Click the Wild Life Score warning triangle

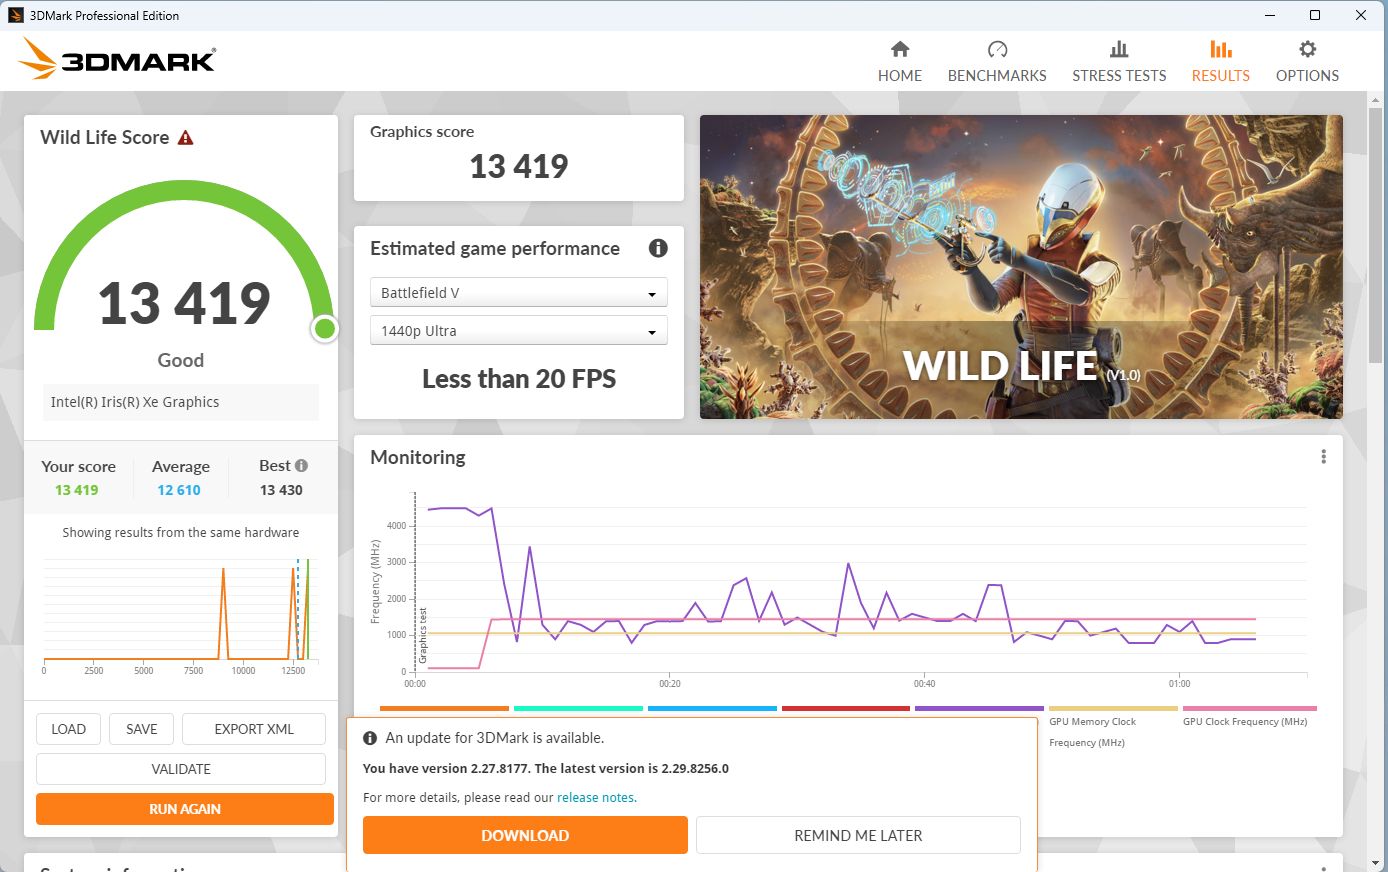(185, 138)
